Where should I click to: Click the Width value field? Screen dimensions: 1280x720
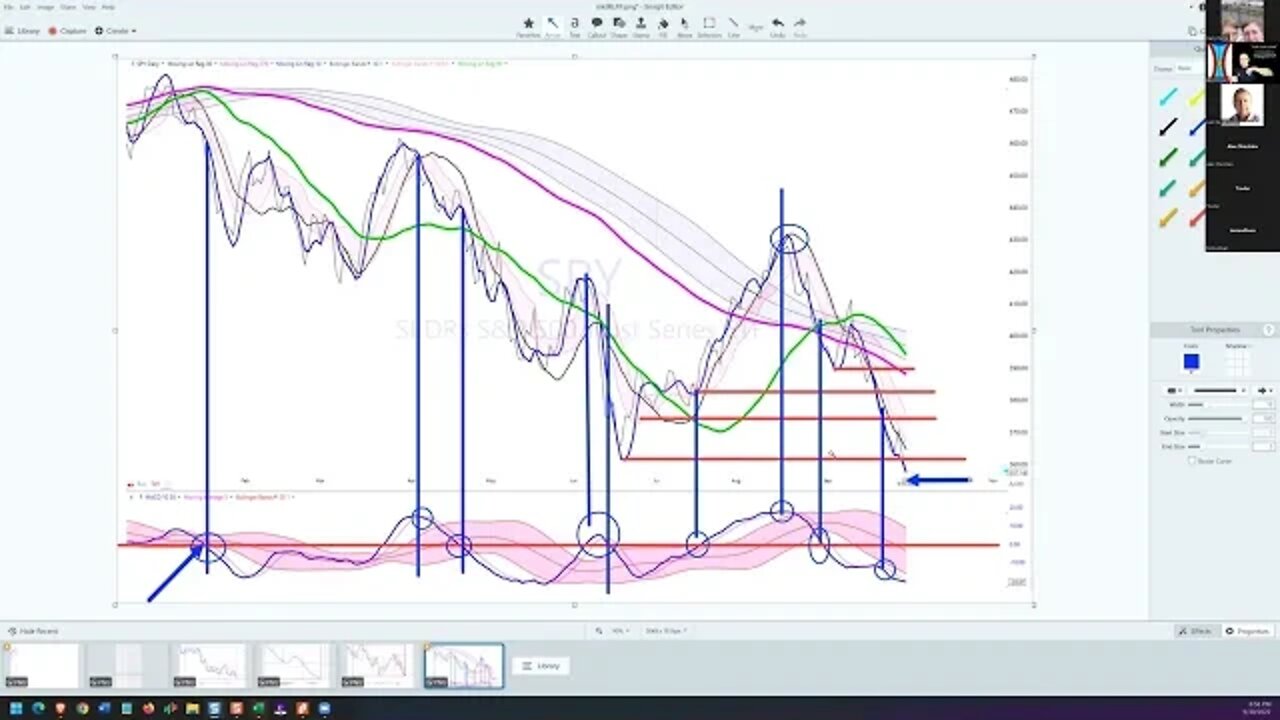1264,405
